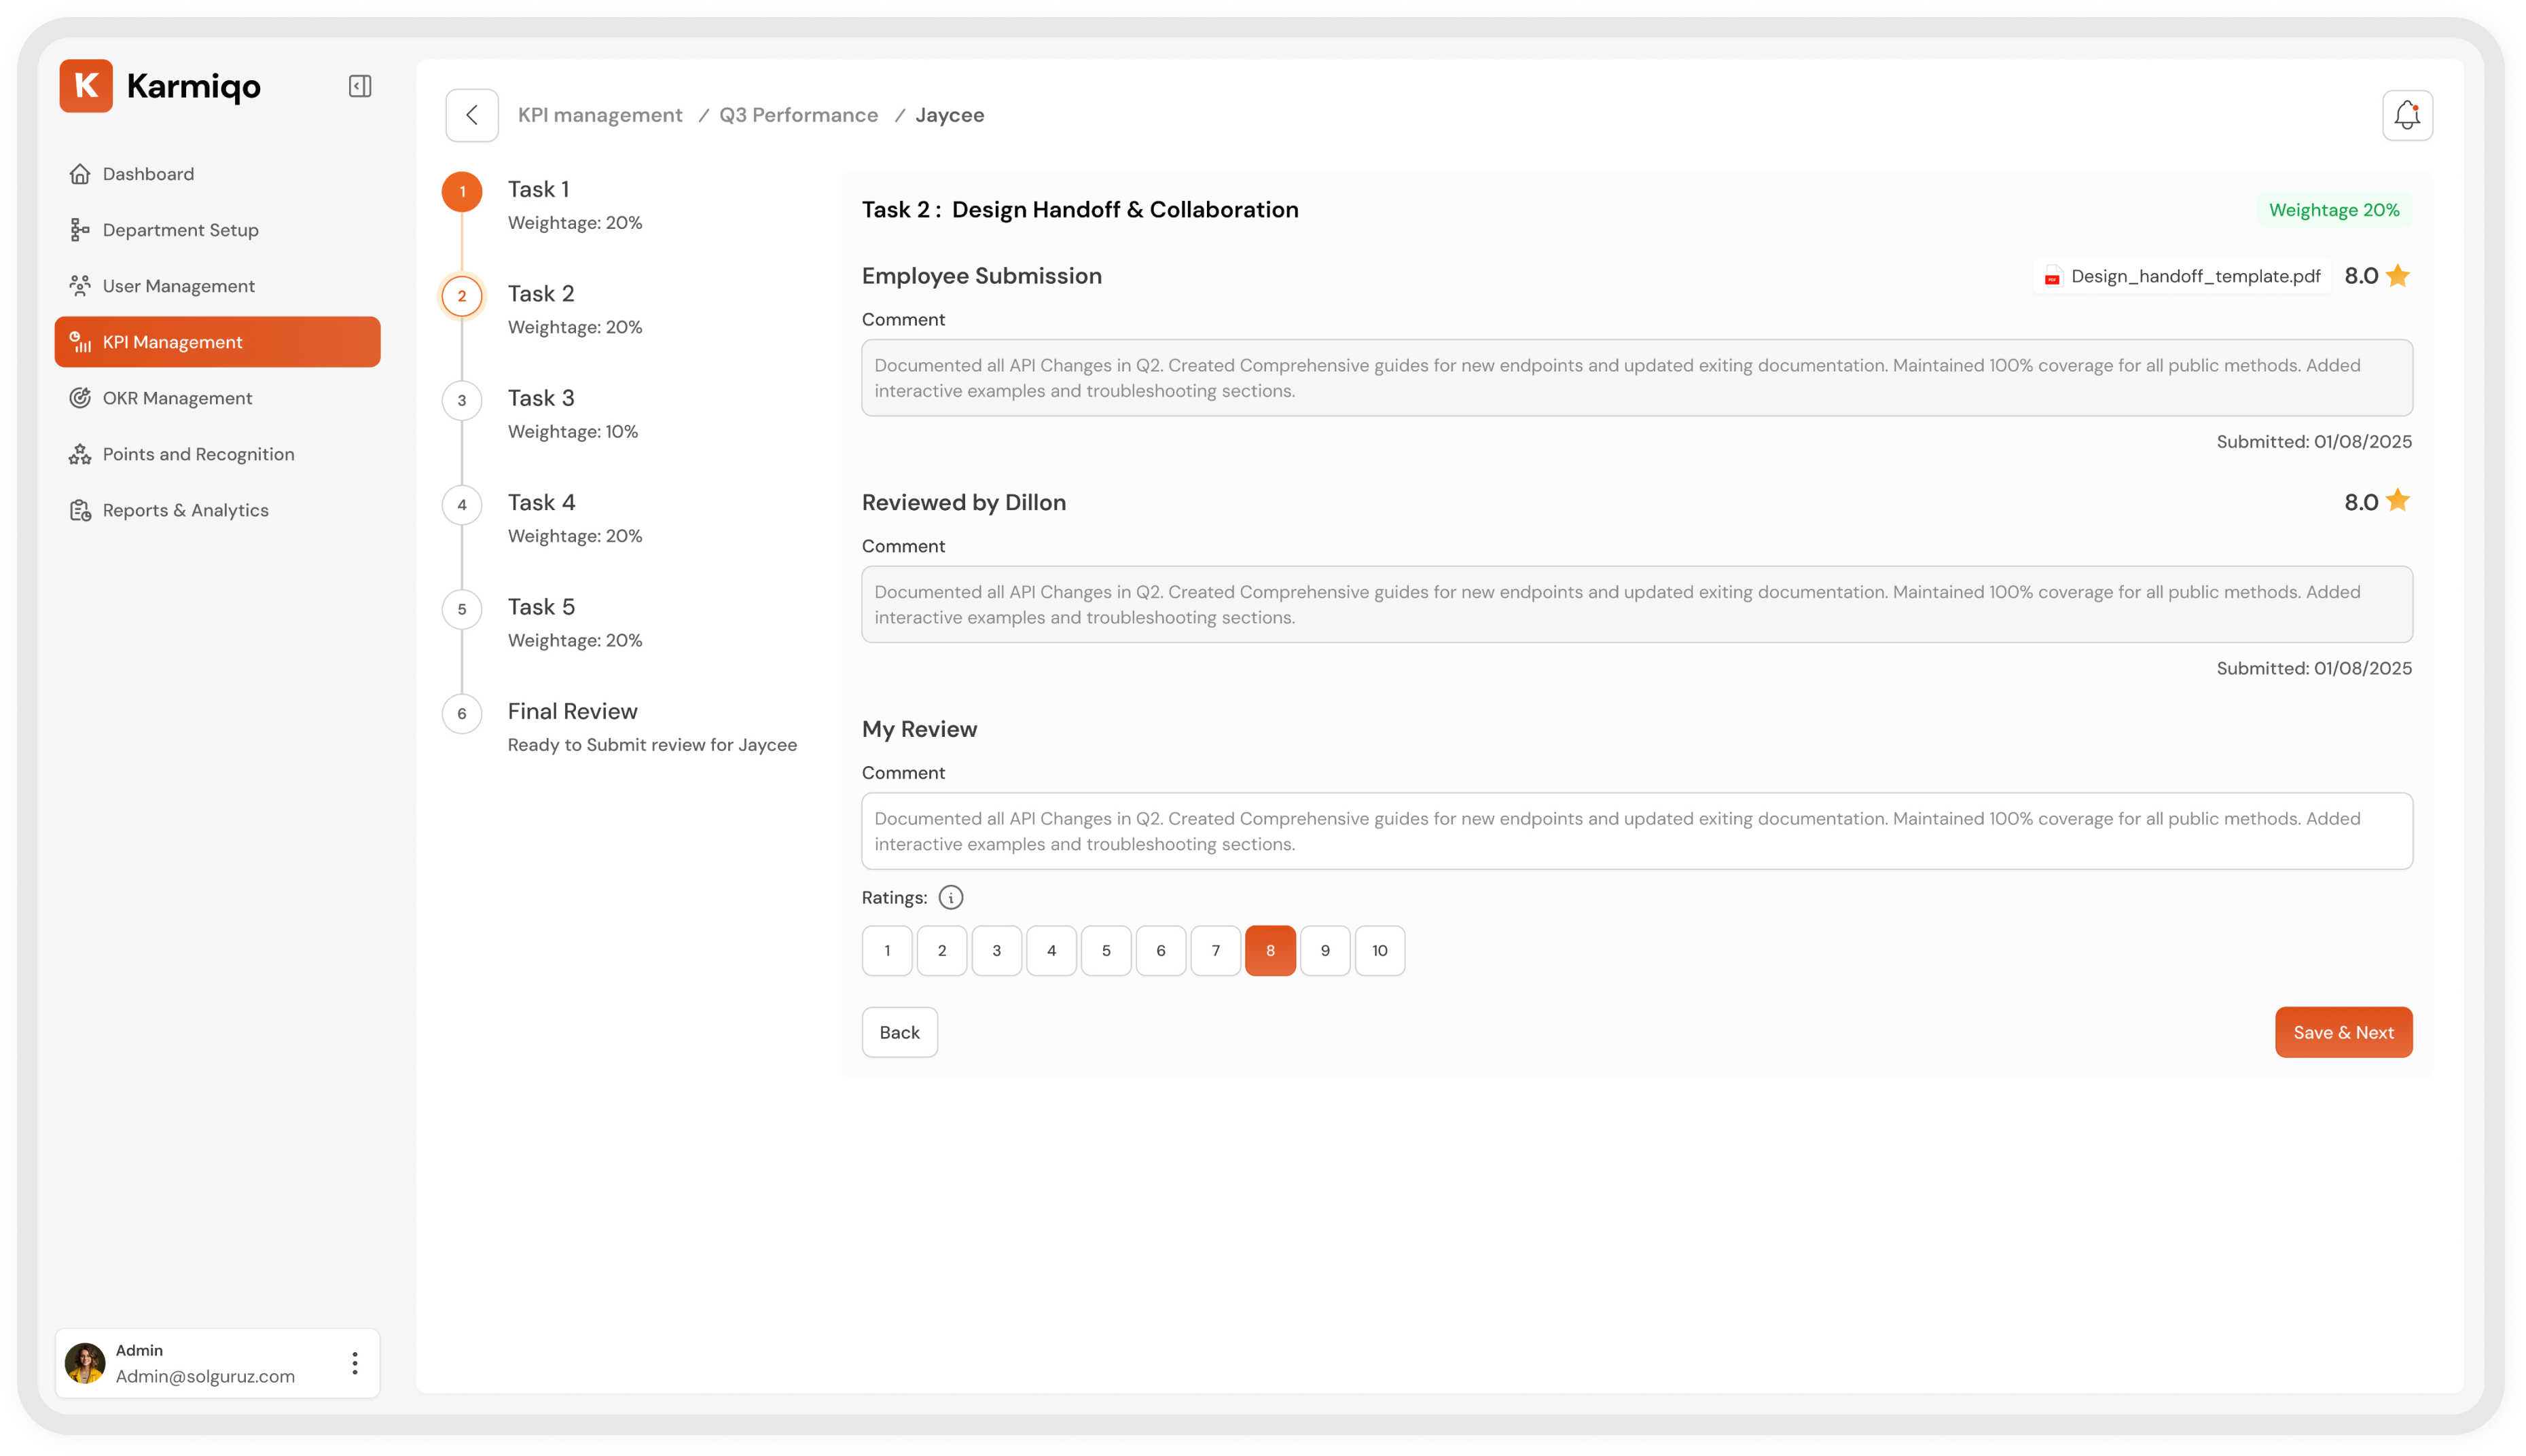The image size is (2526, 1456).
Task: Click Employee Submission comment box
Action: tap(1637, 378)
